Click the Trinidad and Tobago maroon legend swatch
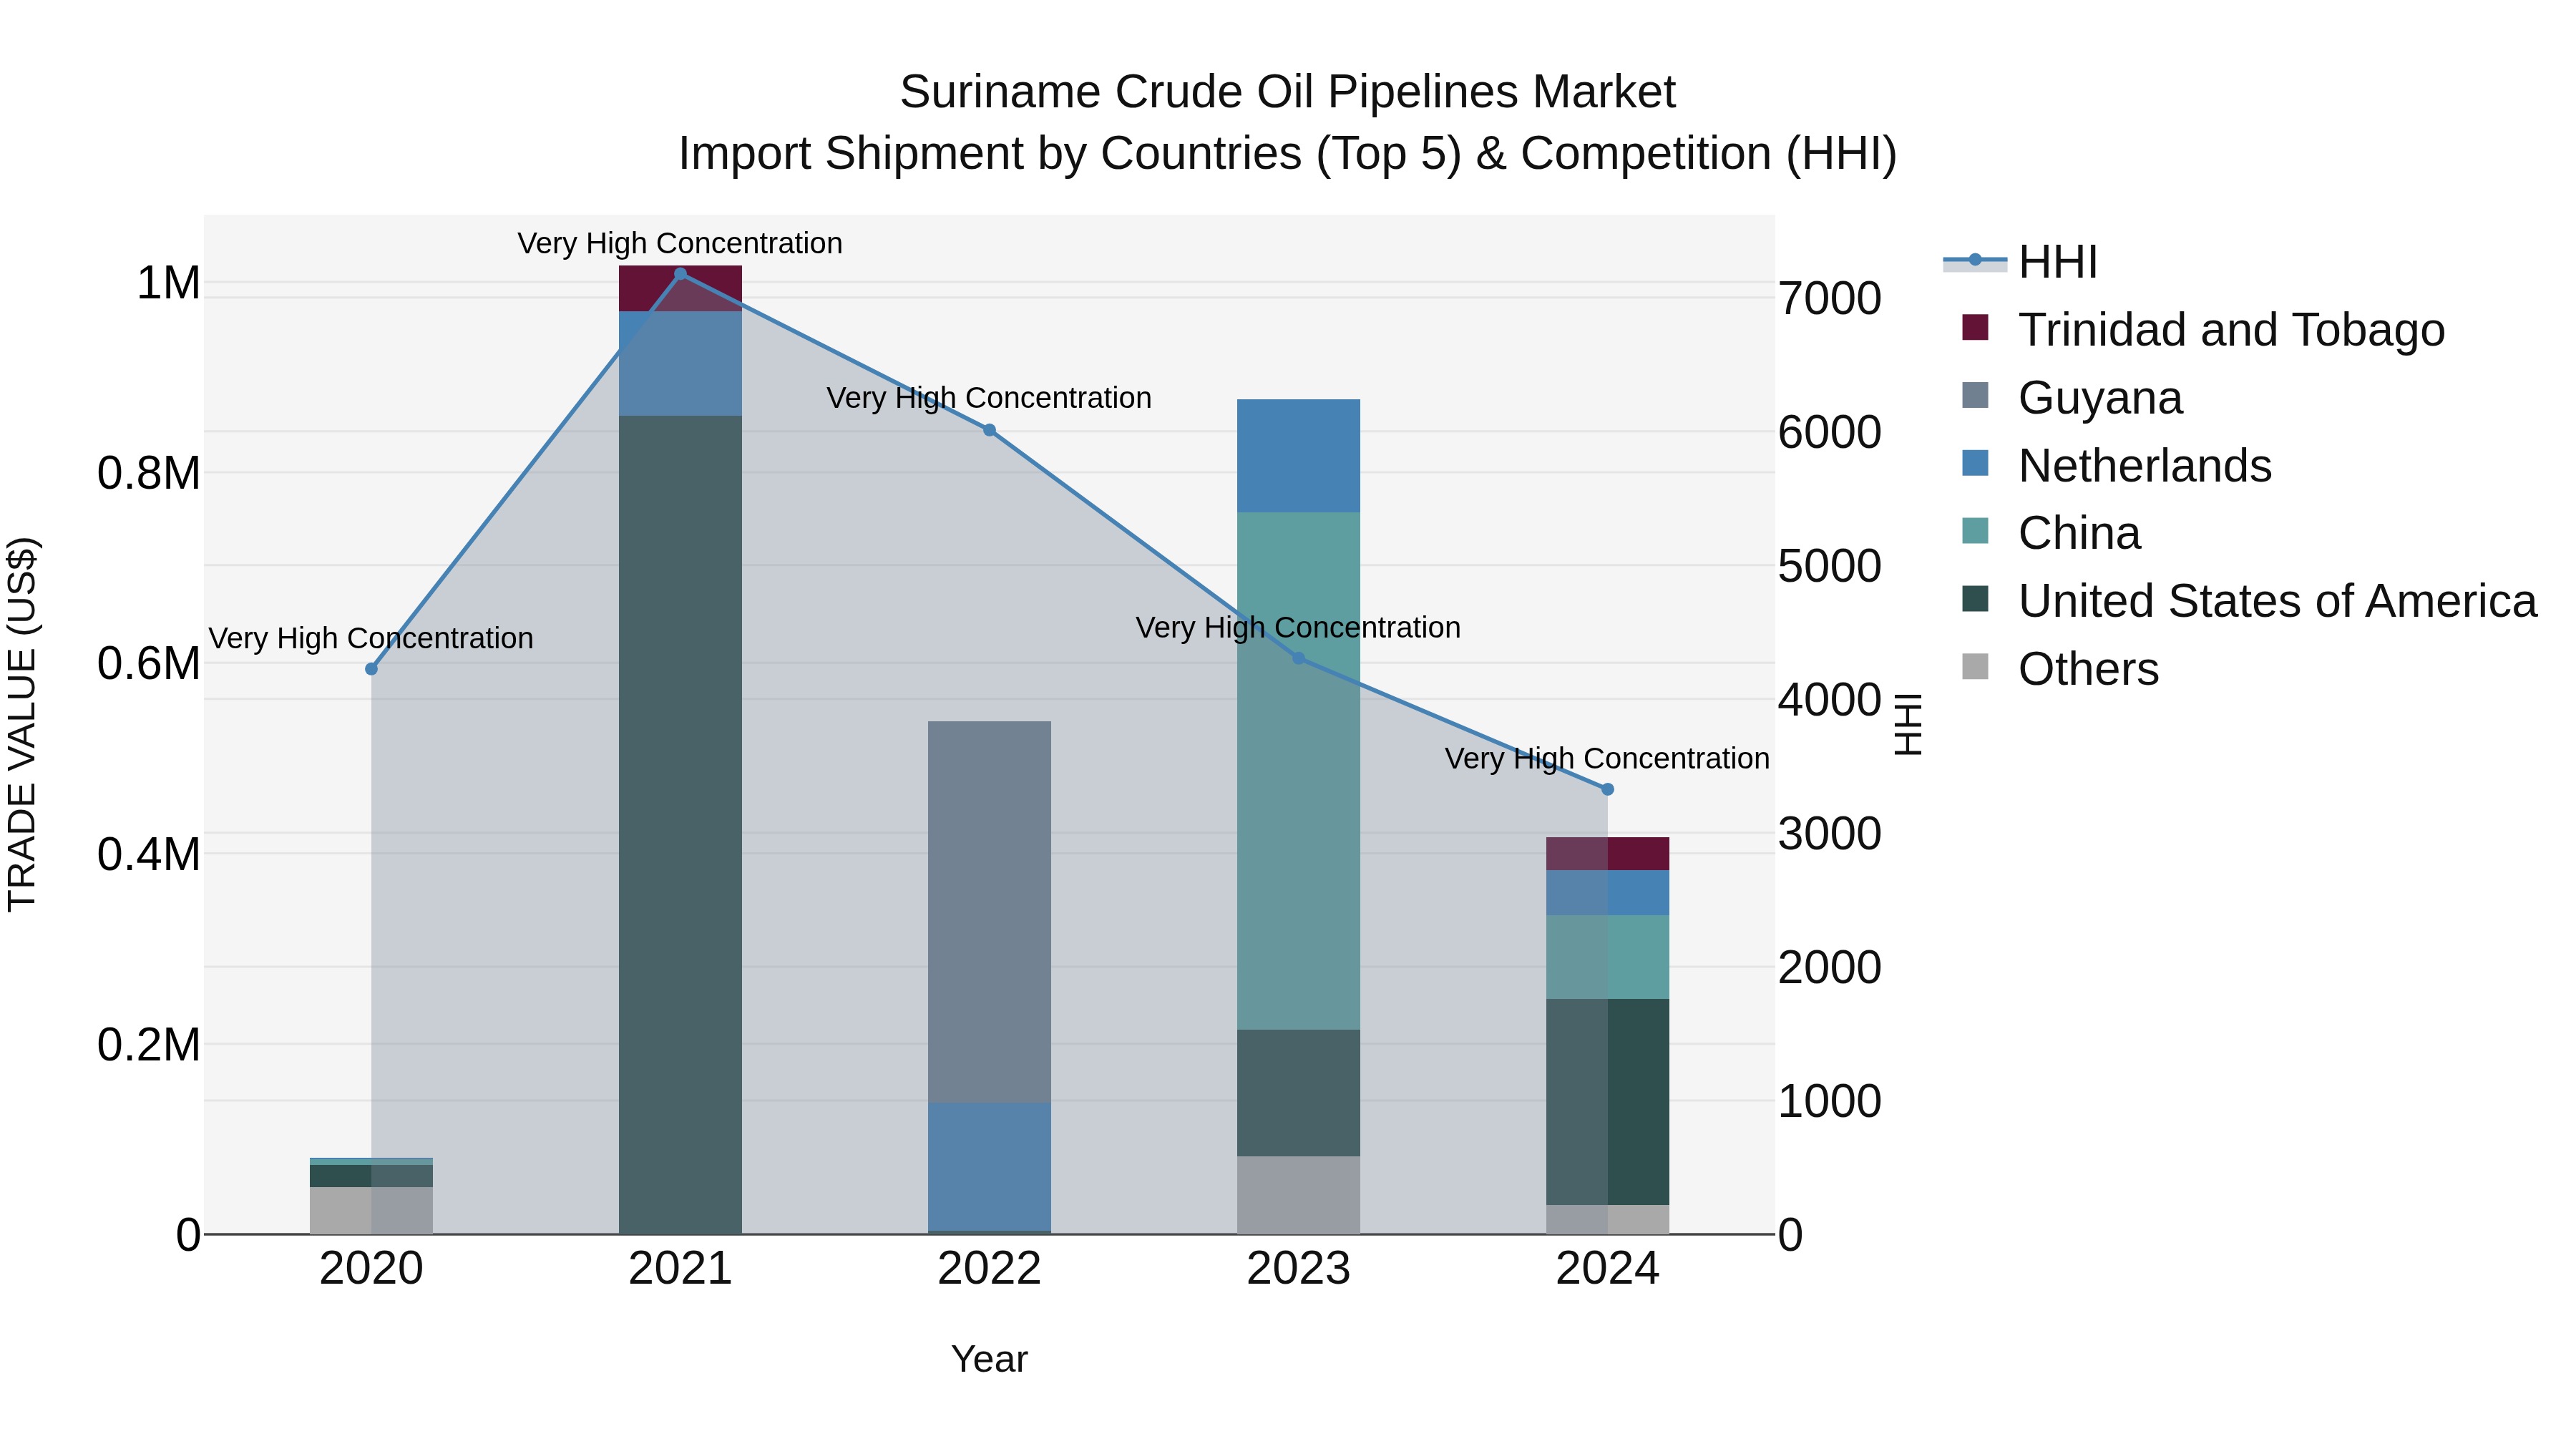 pyautogui.click(x=1975, y=327)
